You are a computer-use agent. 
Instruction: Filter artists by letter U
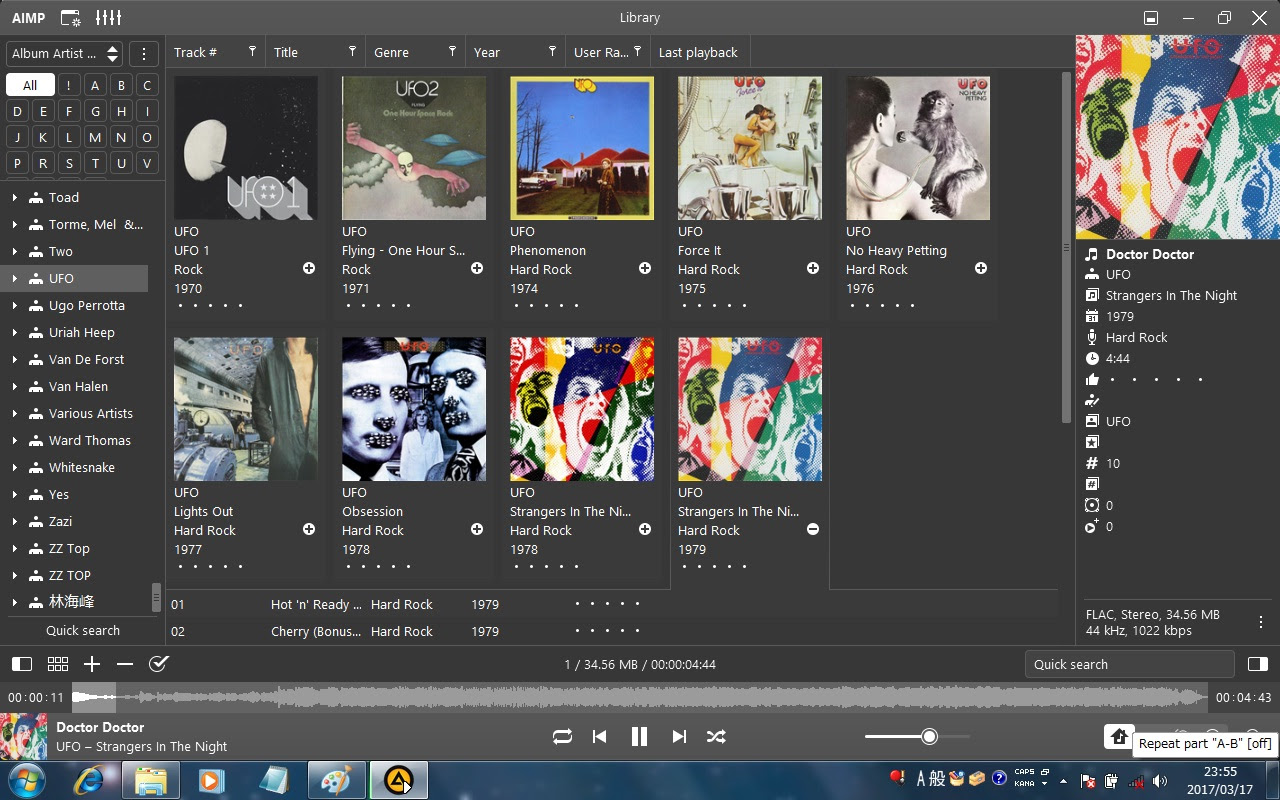coord(121,163)
